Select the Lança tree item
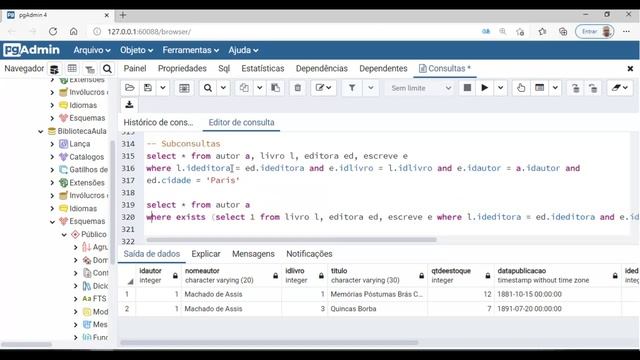Viewport: 640px width, 360px height. 79,144
